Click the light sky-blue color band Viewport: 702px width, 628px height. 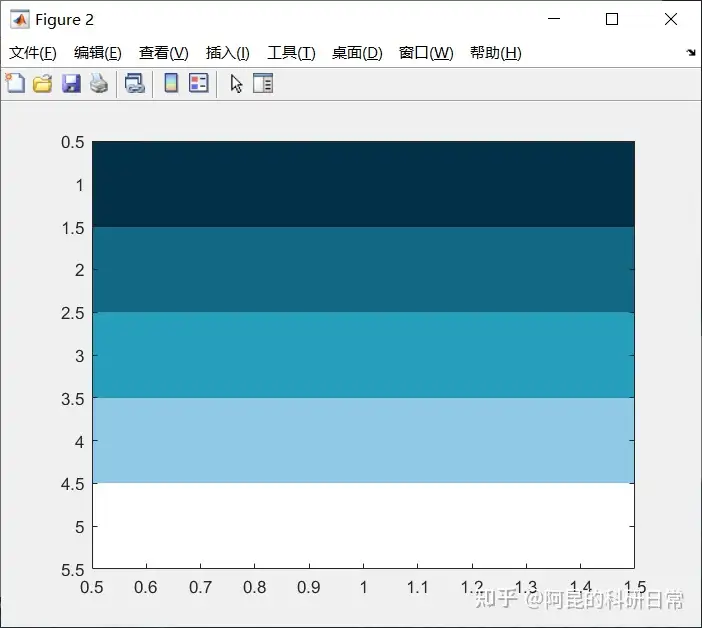pos(363,440)
